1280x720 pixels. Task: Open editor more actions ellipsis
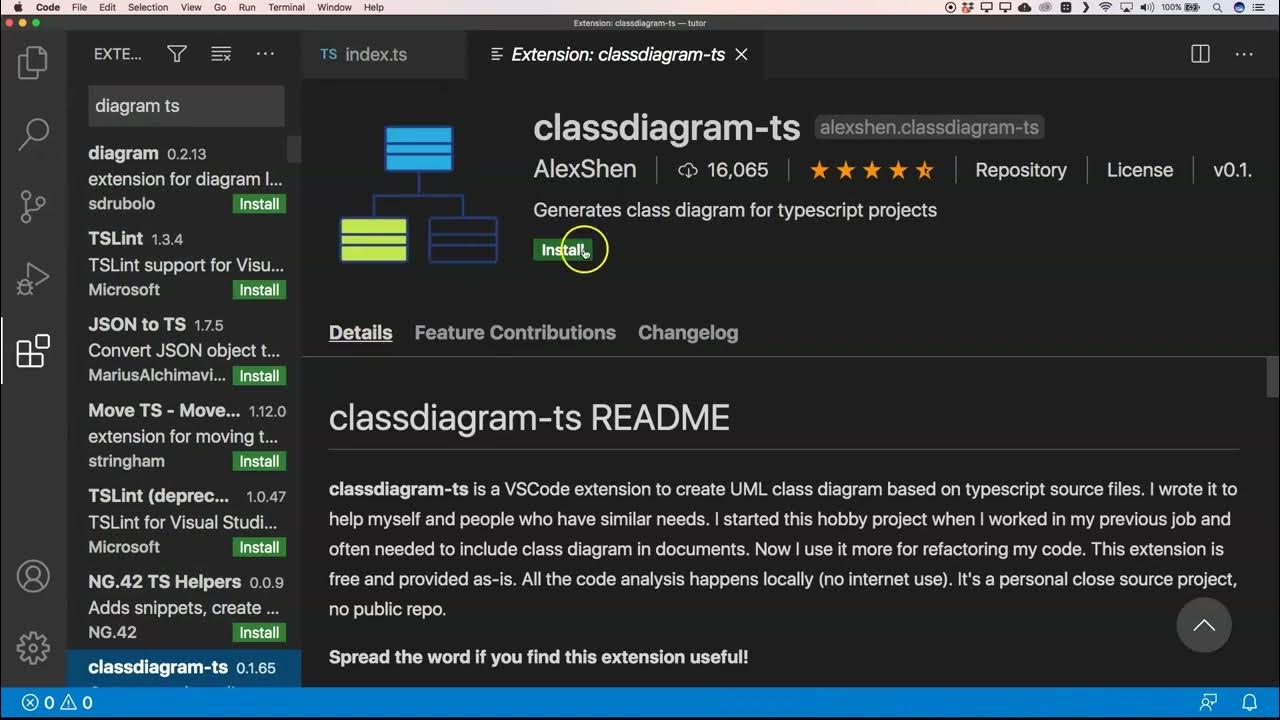point(1244,54)
